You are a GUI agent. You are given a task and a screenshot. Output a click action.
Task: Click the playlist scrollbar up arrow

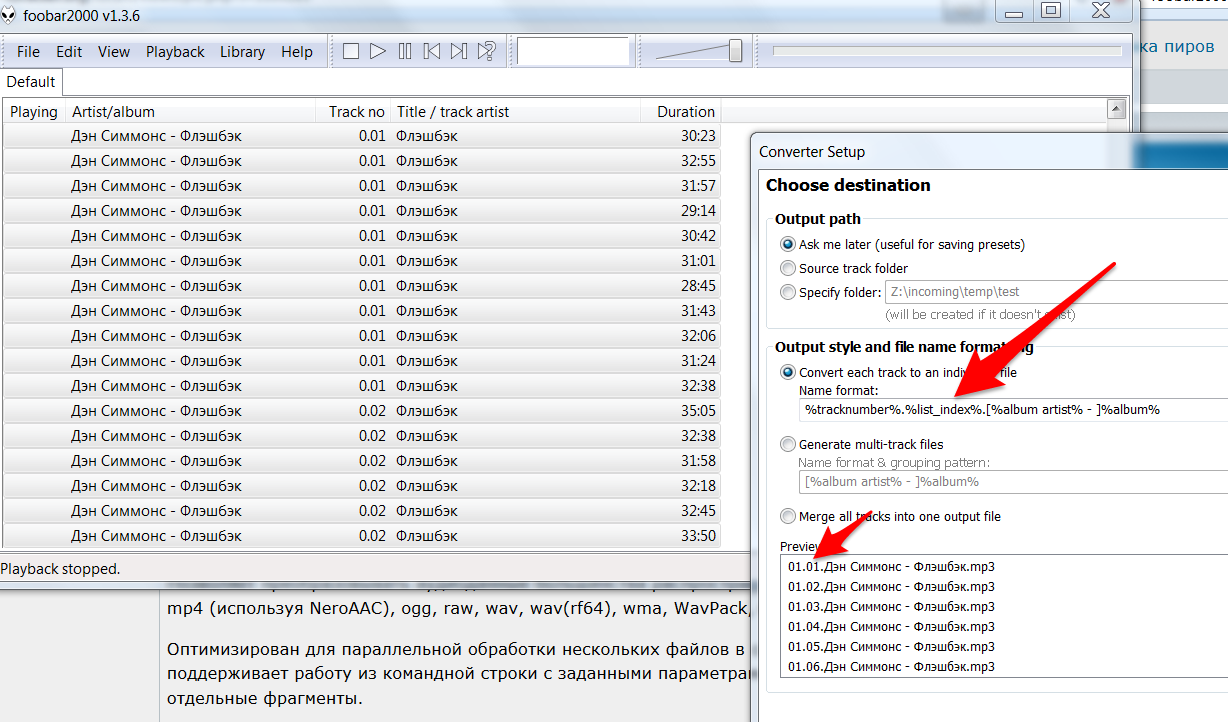[x=1117, y=109]
